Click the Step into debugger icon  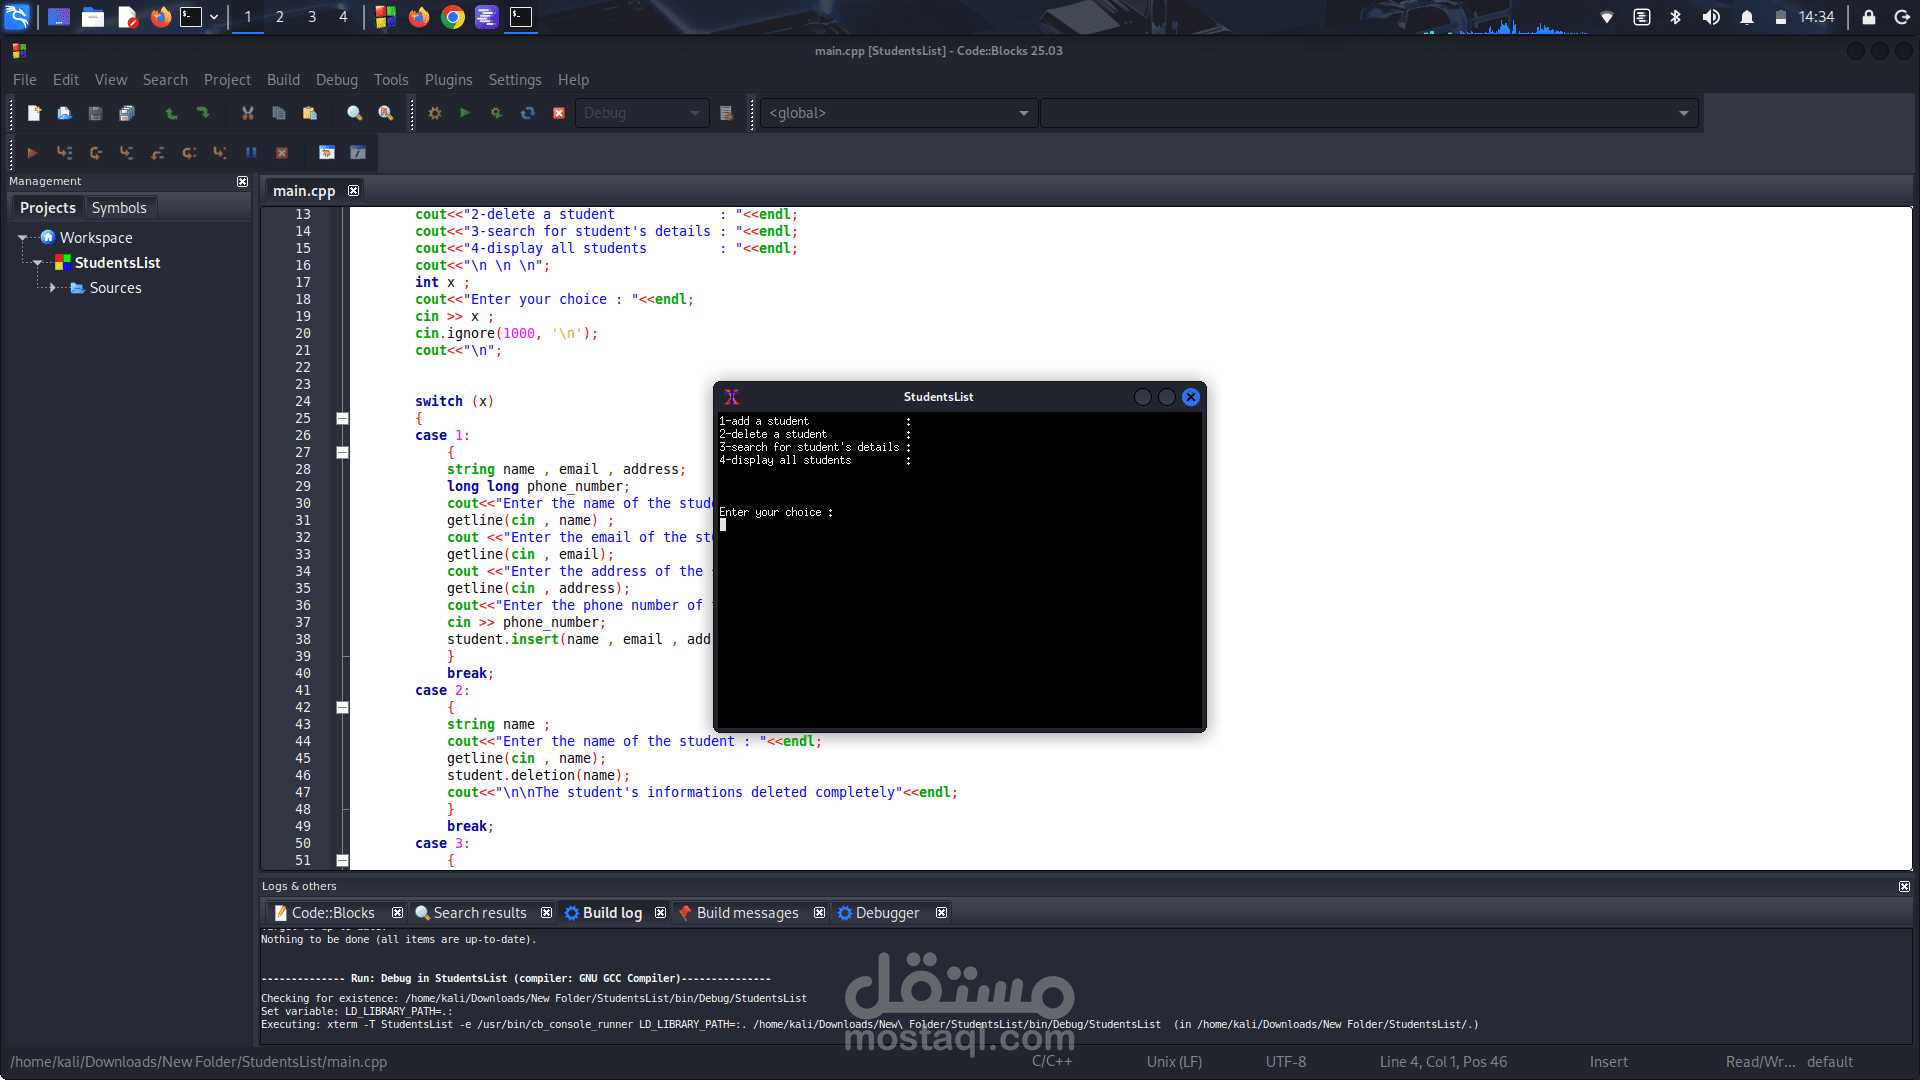click(126, 152)
